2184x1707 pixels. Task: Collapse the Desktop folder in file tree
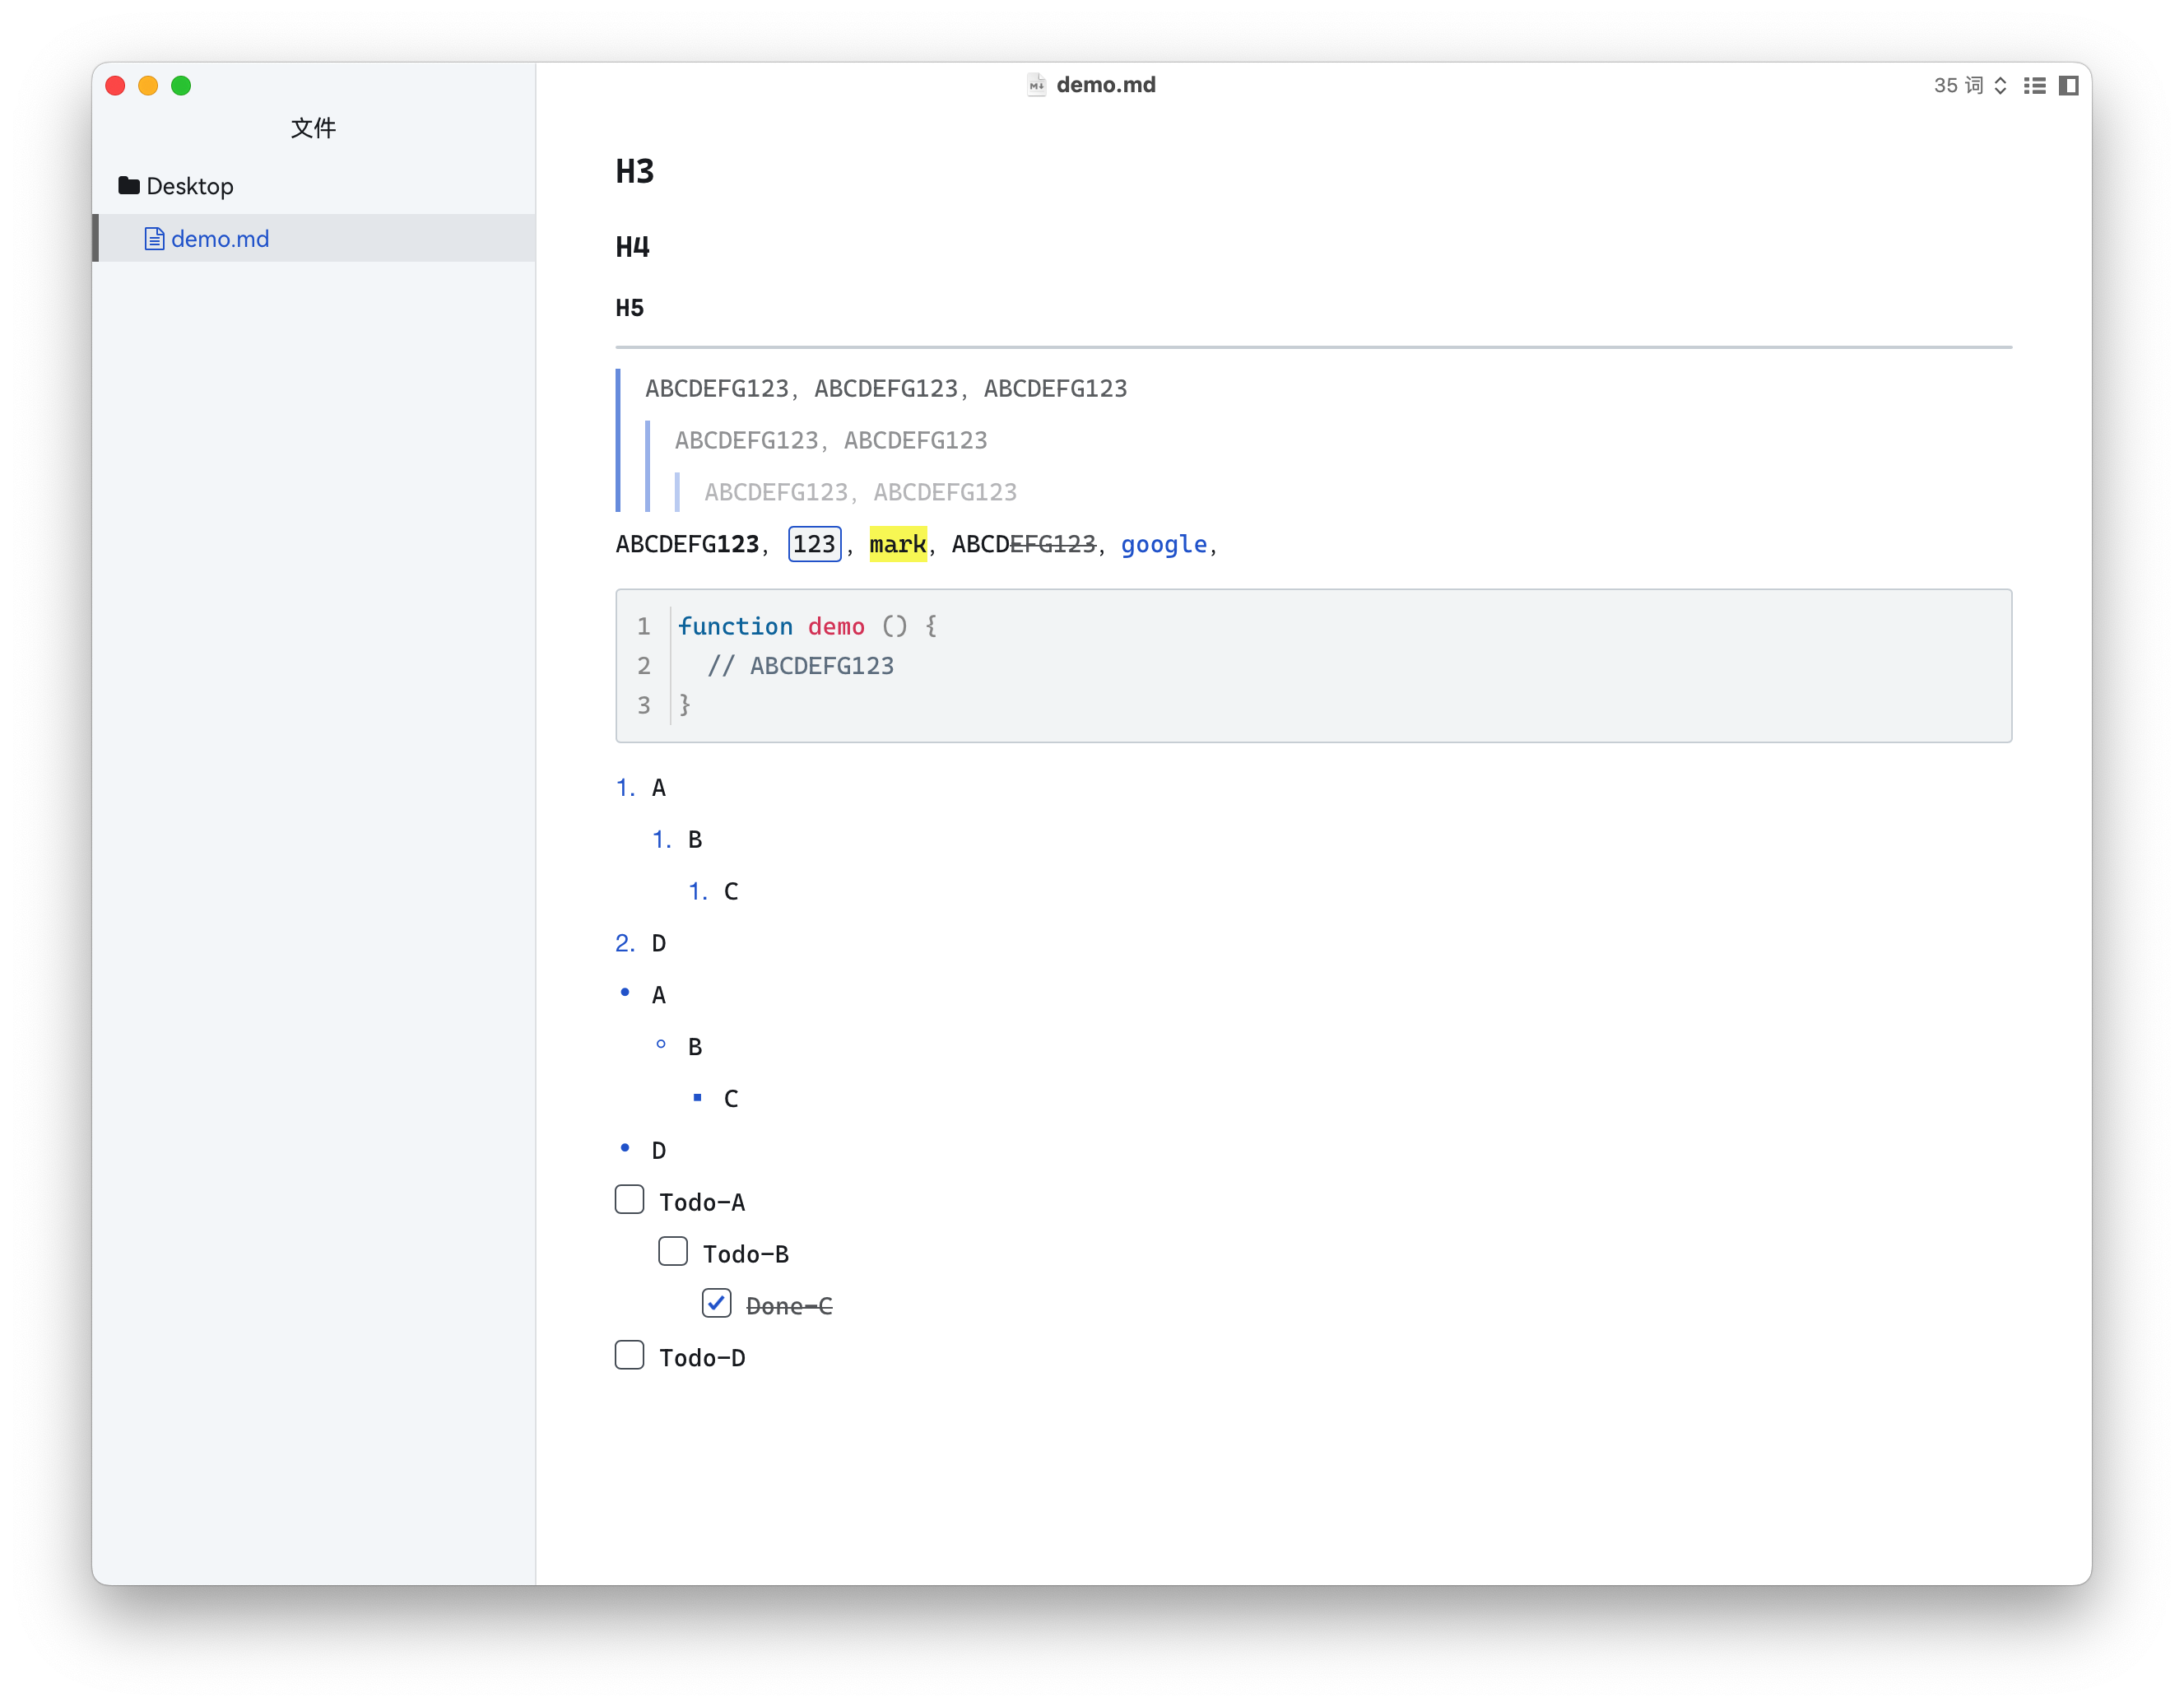coord(190,185)
